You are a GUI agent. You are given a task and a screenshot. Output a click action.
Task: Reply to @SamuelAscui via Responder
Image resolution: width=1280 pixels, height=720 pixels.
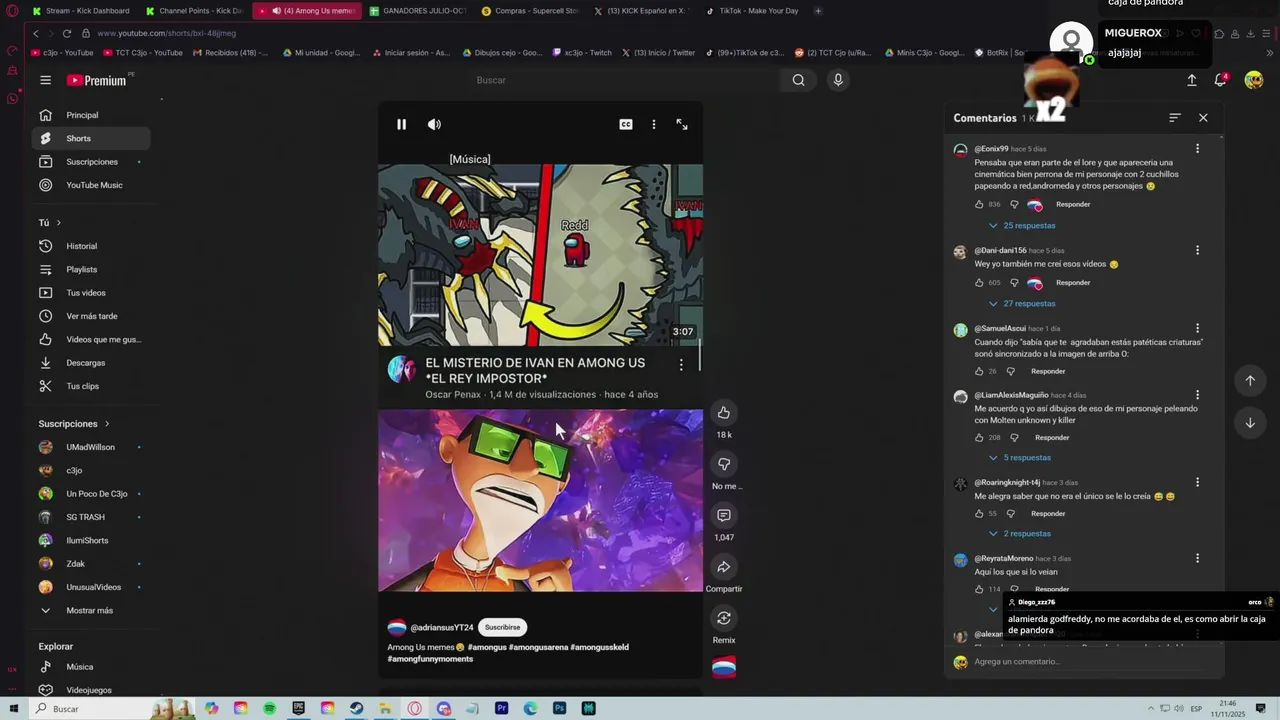(x=1048, y=371)
